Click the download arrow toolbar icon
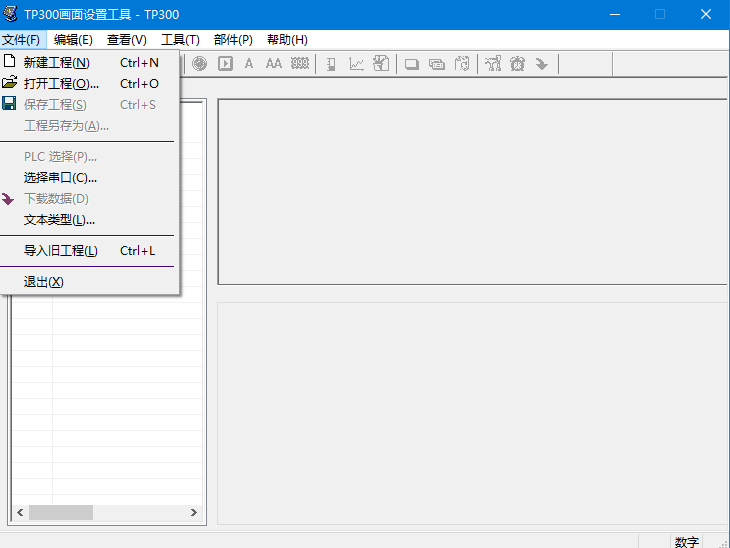Image resolution: width=730 pixels, height=548 pixels. tap(541, 64)
